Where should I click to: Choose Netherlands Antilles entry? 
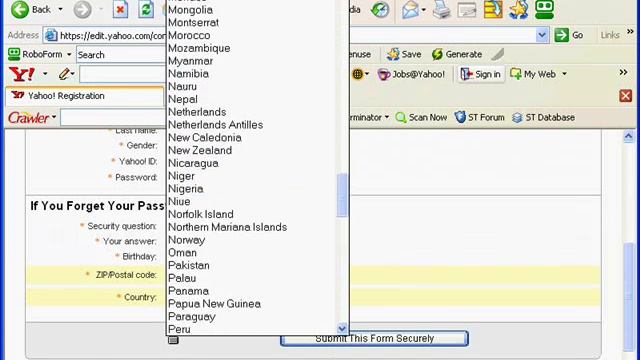[x=216, y=125]
